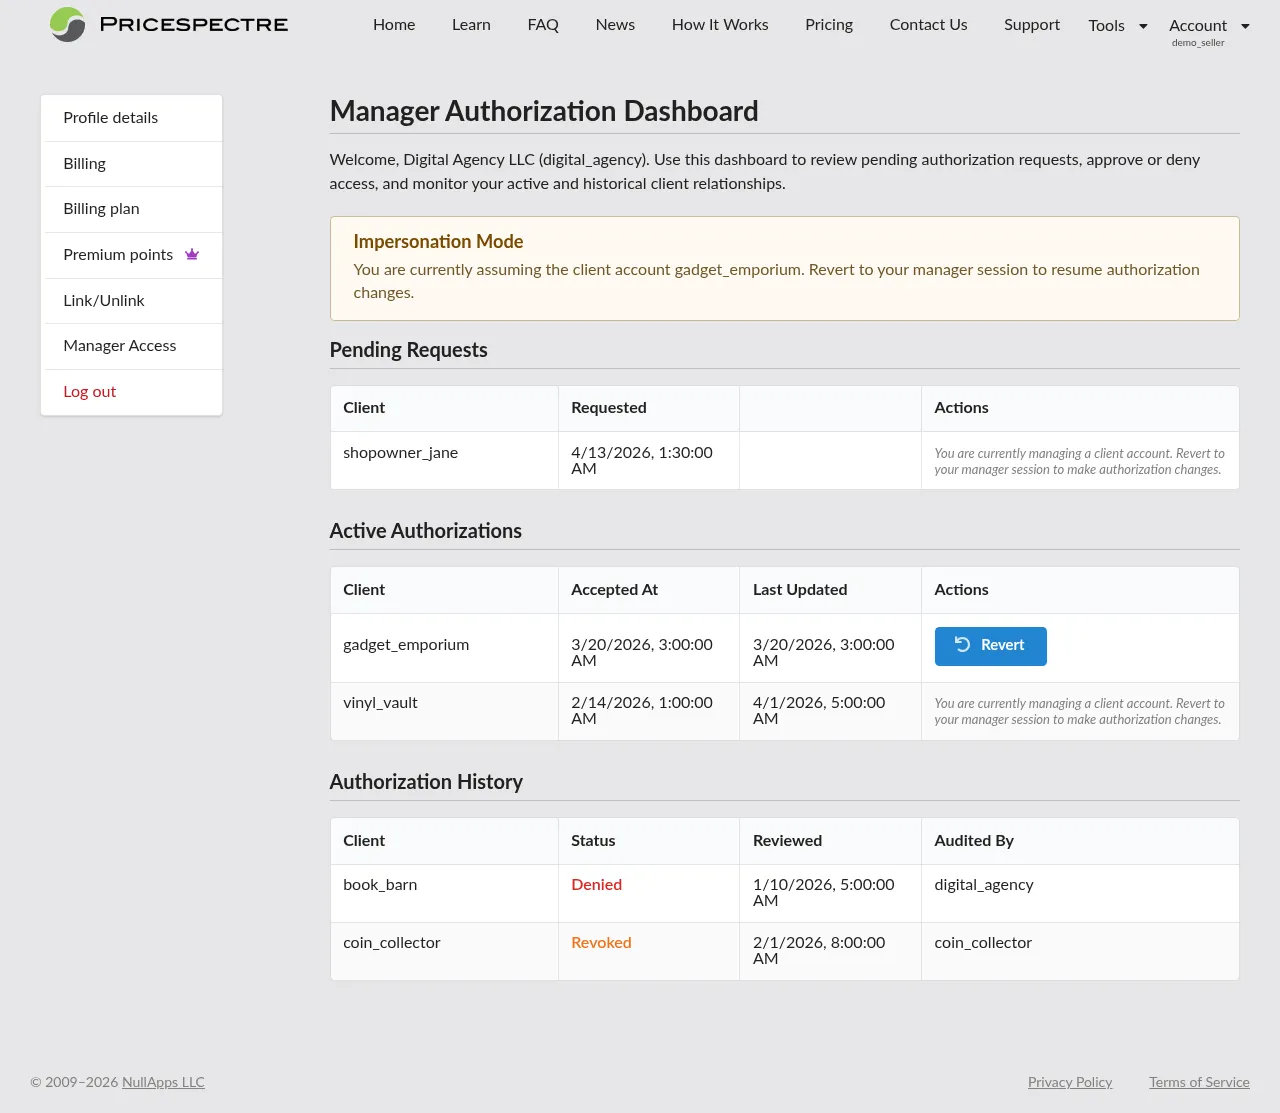Open the Terms of Service link
The width and height of the screenshot is (1280, 1113).
pyautogui.click(x=1198, y=1082)
